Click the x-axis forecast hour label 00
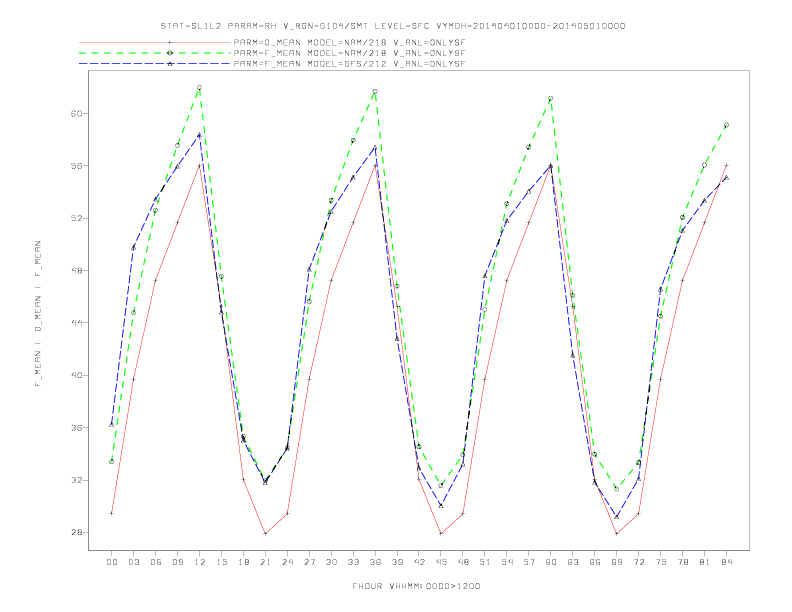 point(112,562)
